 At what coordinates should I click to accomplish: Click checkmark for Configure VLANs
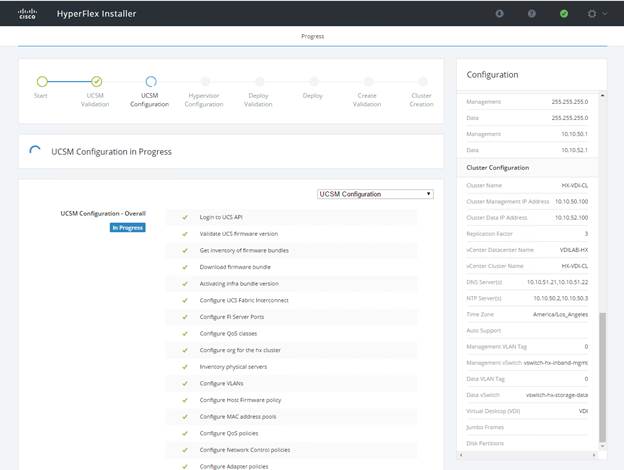(x=185, y=384)
